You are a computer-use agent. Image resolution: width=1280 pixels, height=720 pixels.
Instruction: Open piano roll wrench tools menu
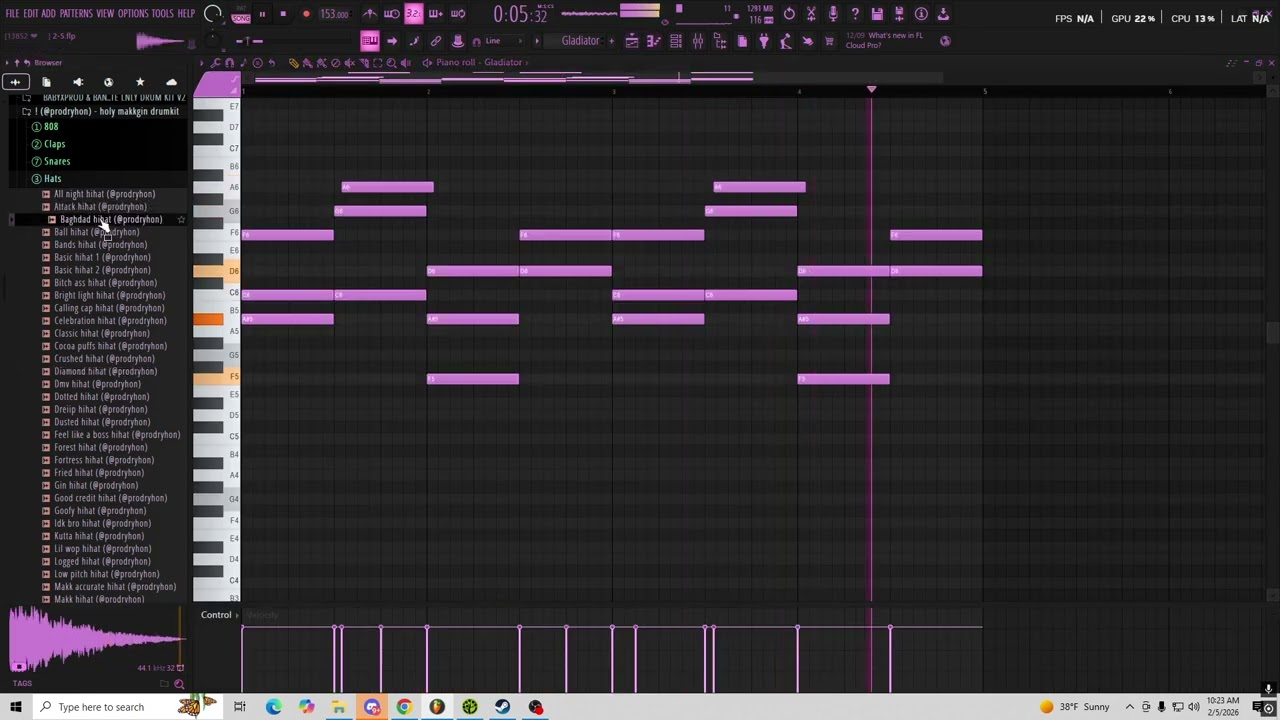tap(216, 63)
